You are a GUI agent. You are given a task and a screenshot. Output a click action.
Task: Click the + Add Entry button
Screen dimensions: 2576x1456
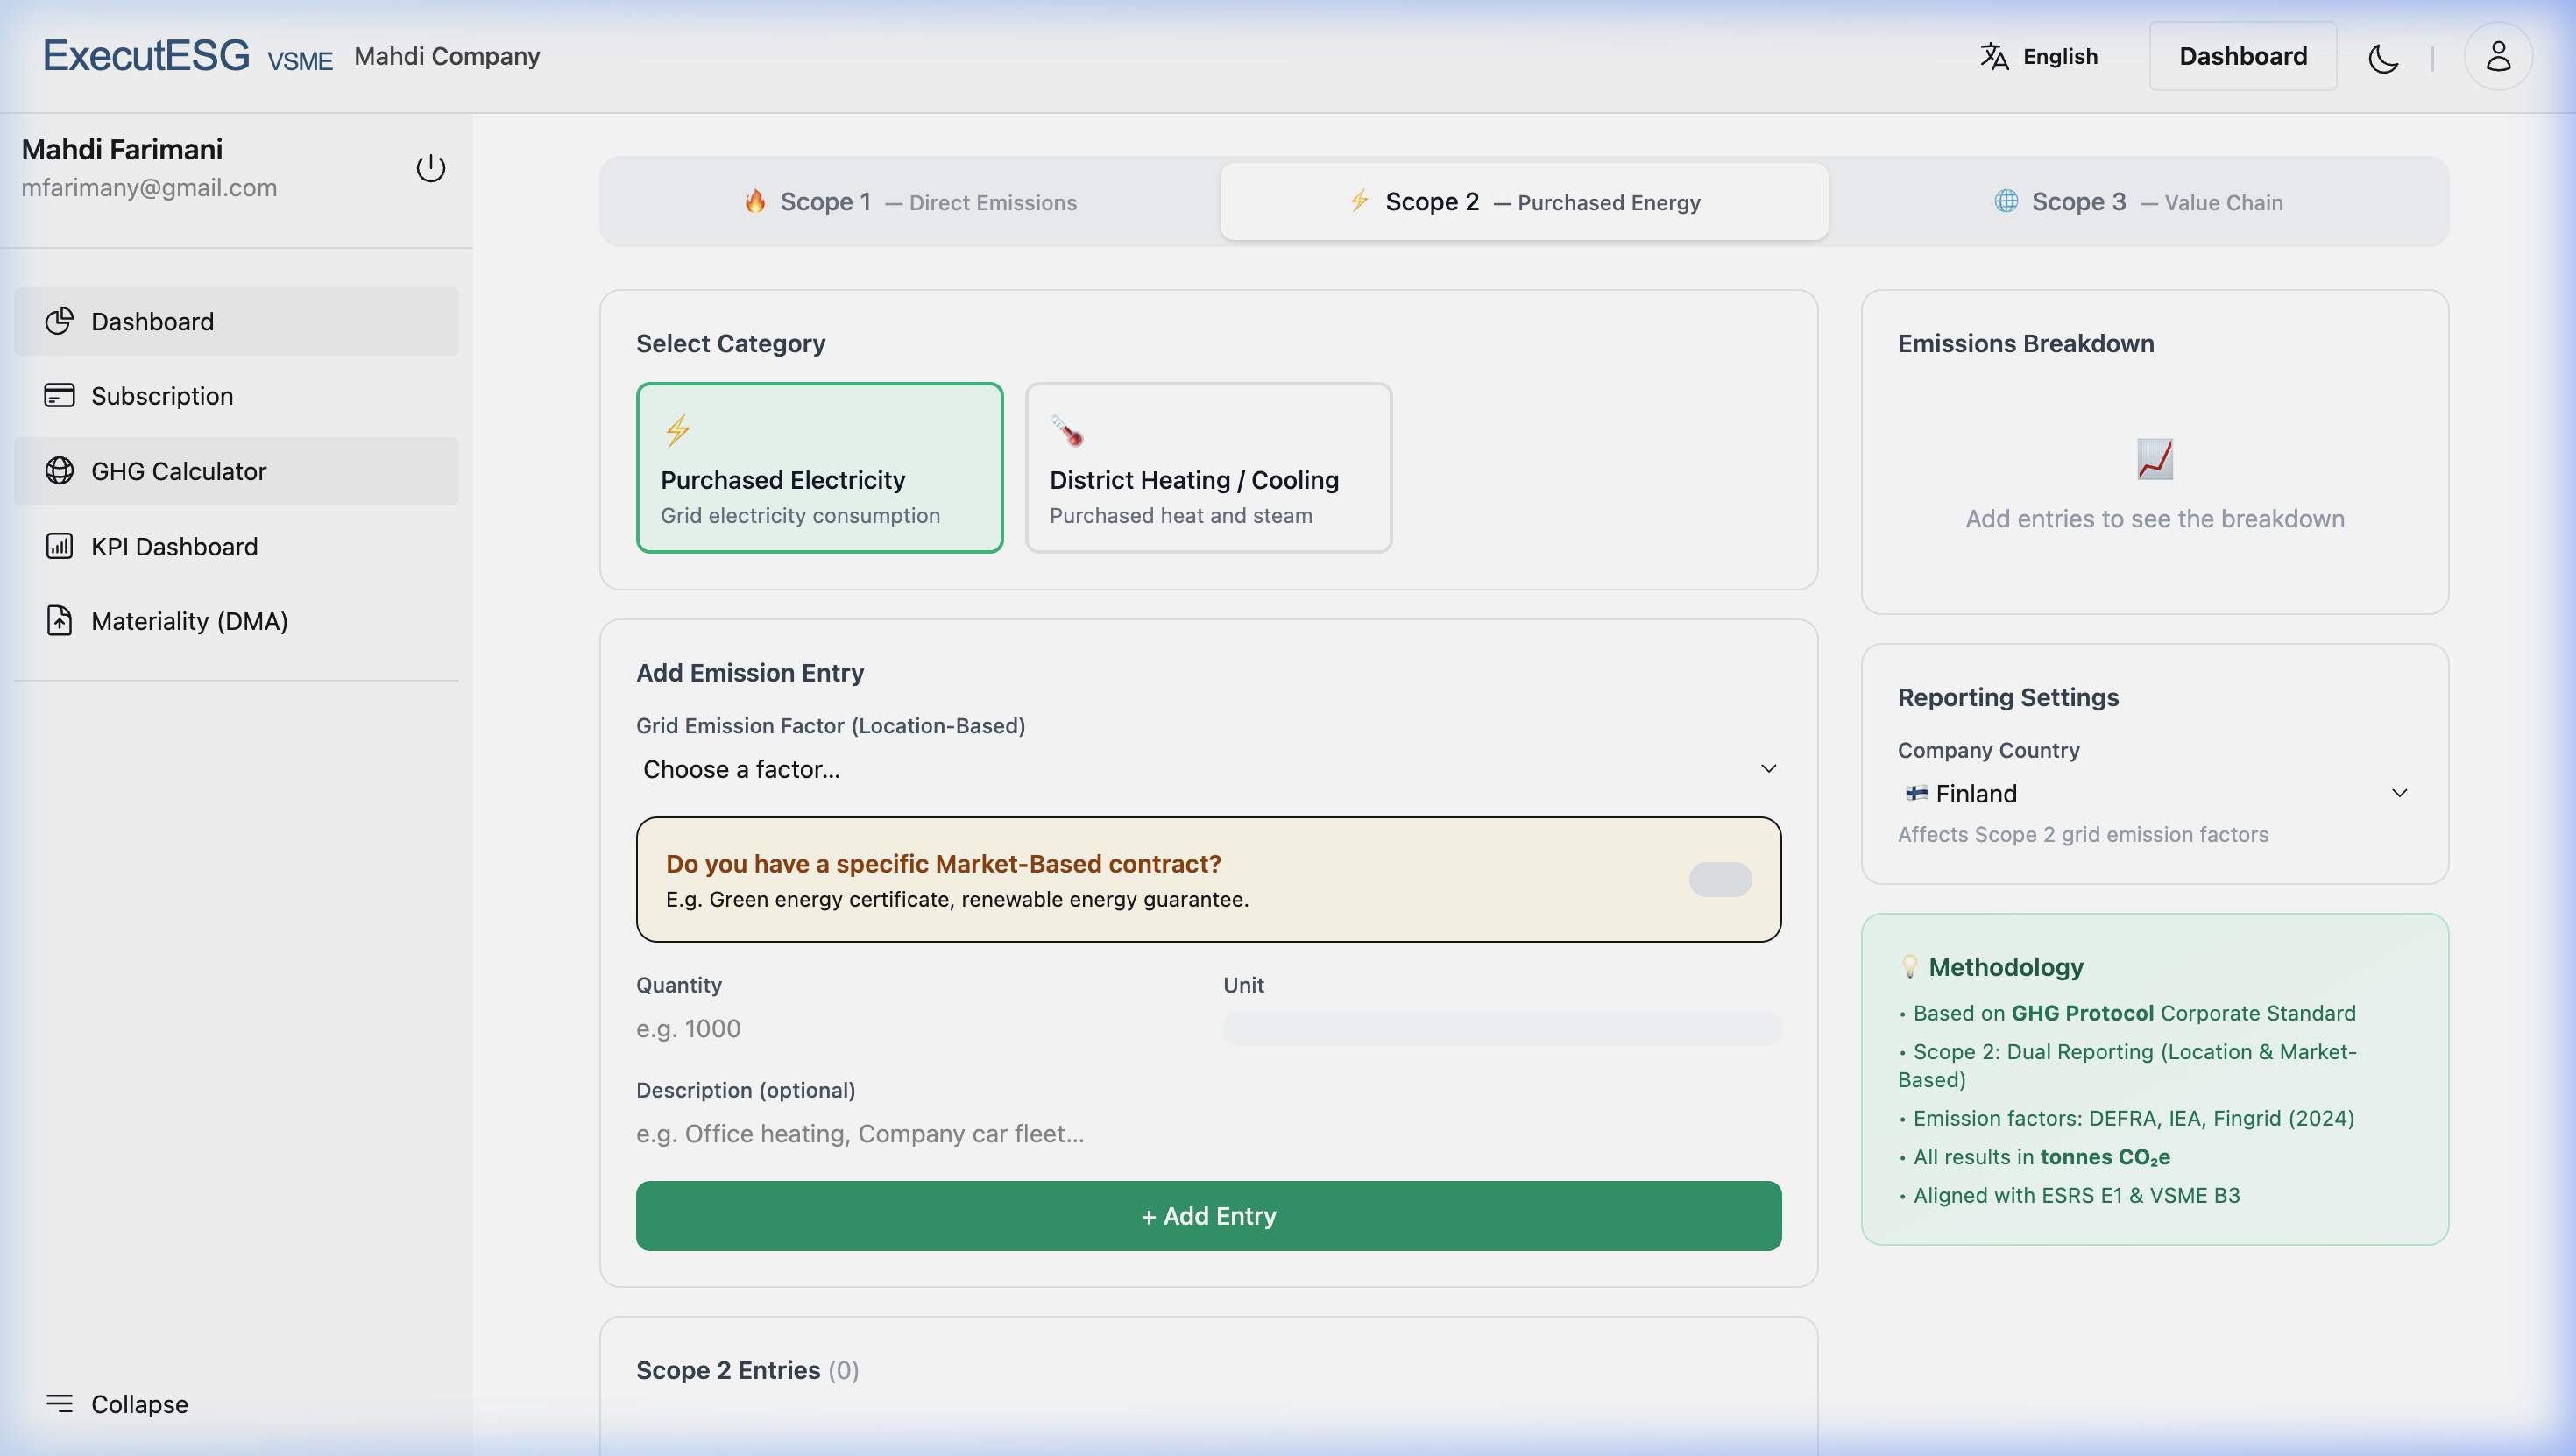tap(1208, 1216)
